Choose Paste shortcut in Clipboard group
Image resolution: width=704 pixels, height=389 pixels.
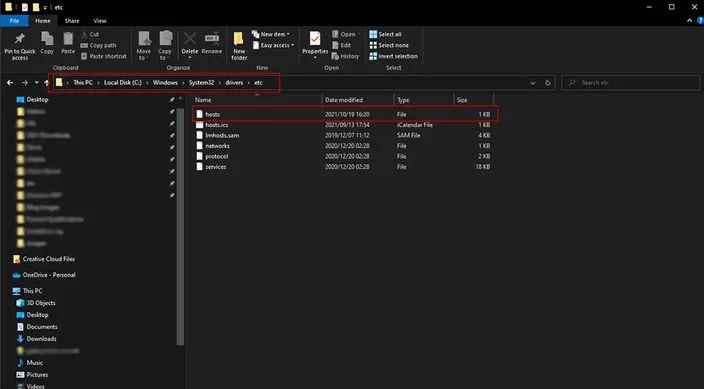click(x=103, y=56)
